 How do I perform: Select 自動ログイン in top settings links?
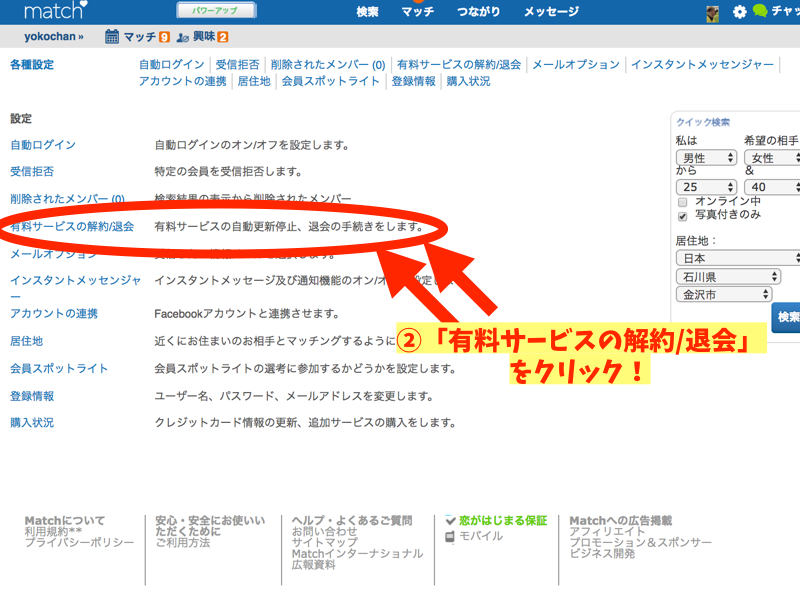tap(171, 65)
